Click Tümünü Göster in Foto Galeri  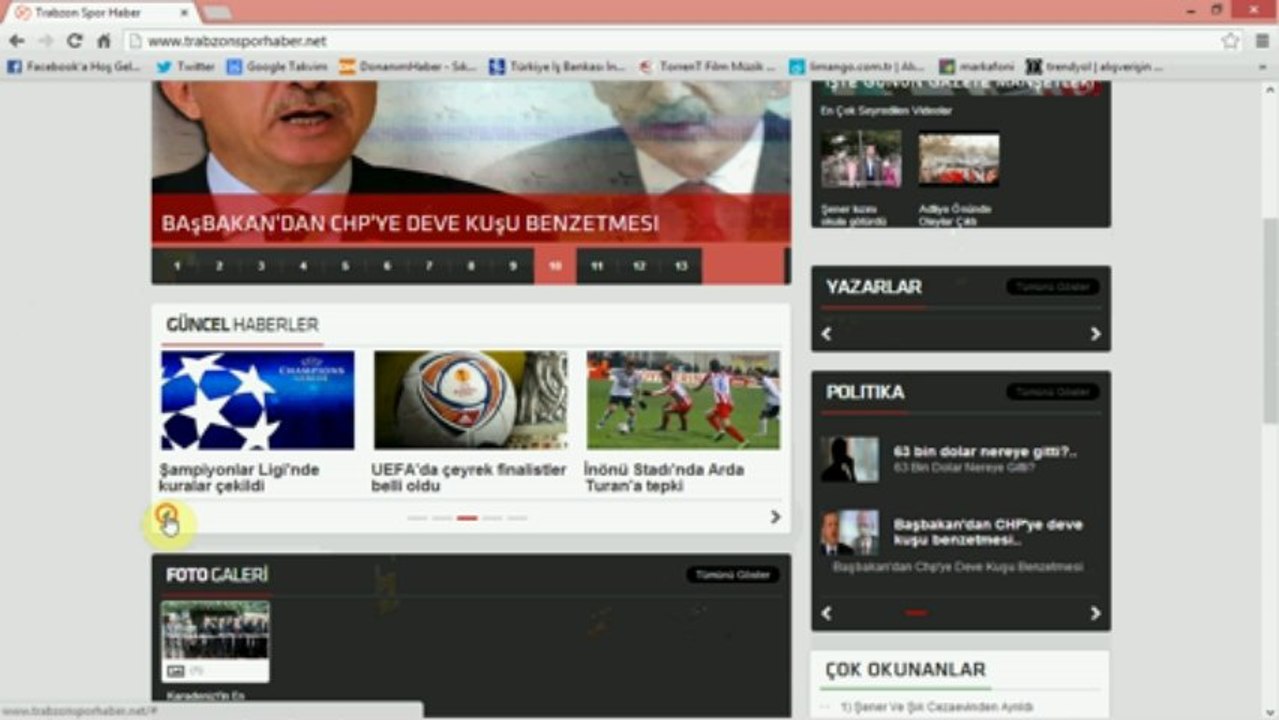(733, 575)
